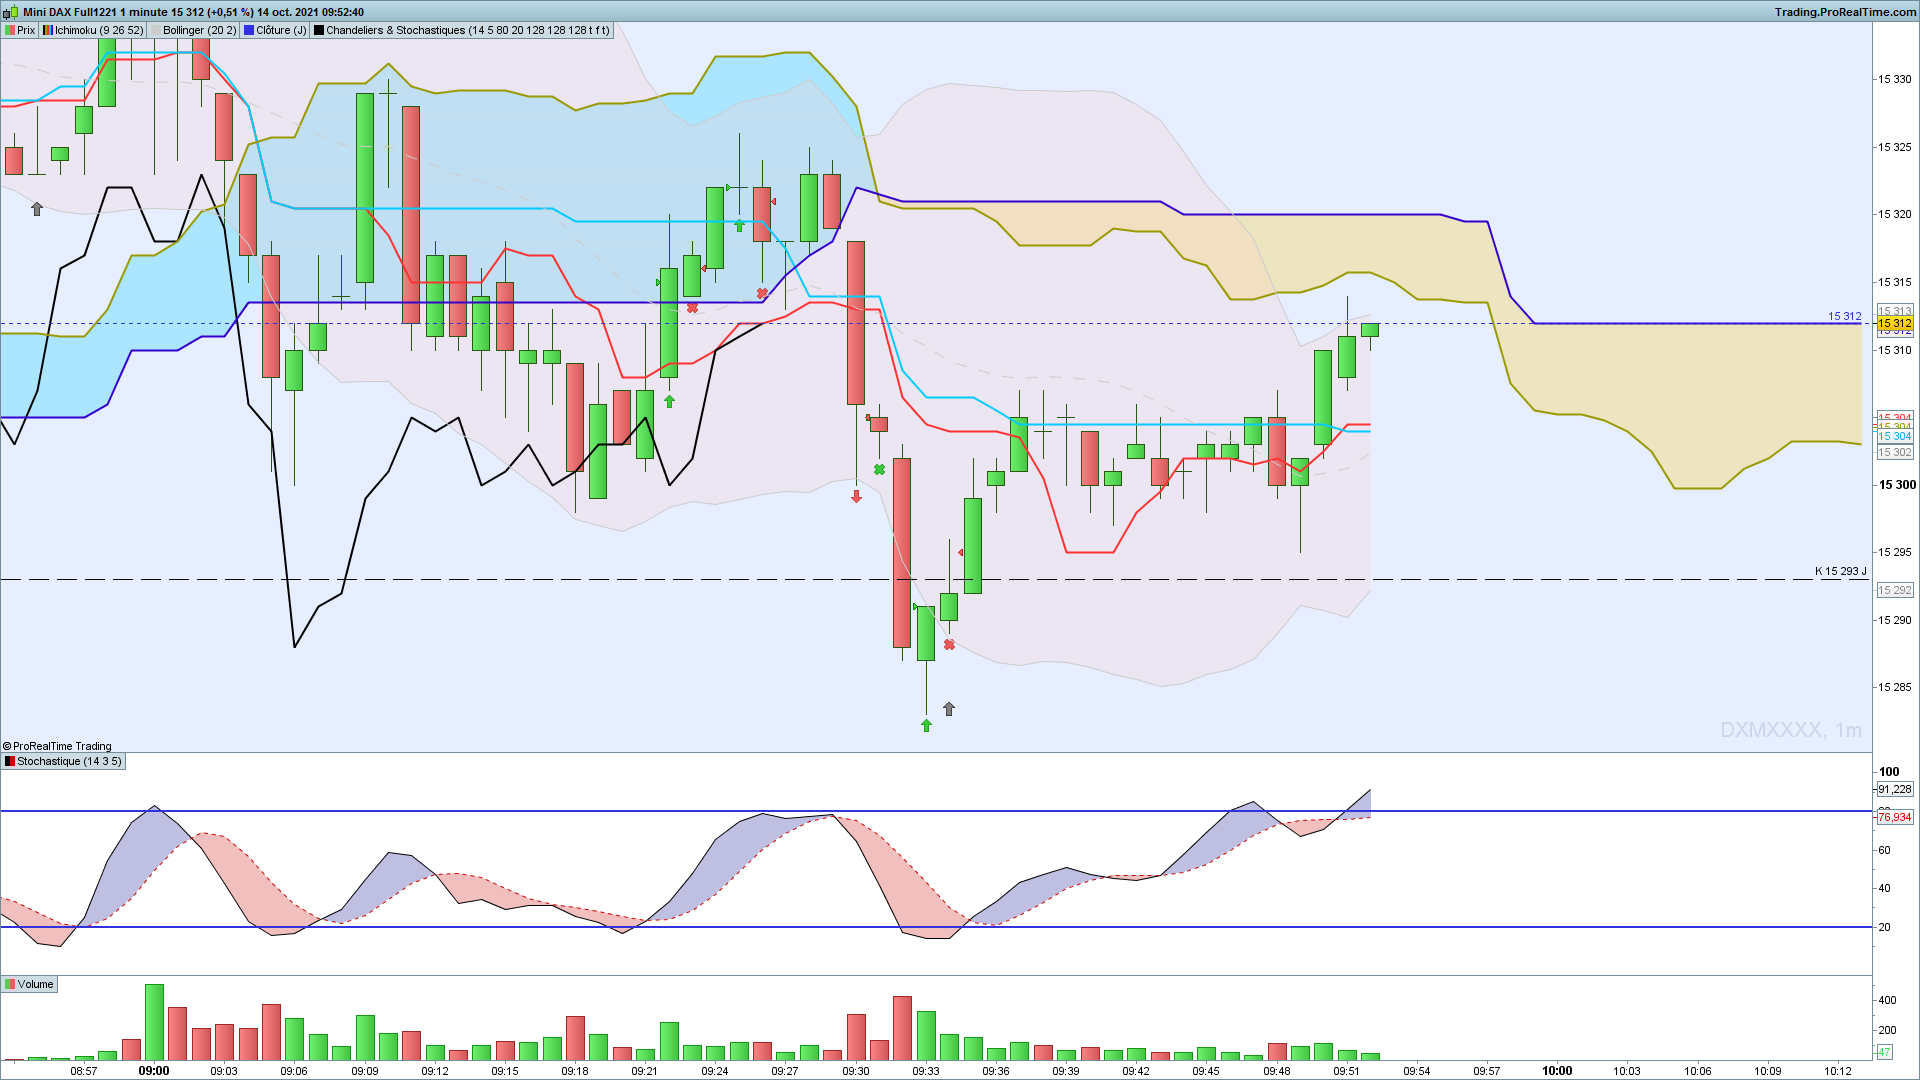Click the red X marker near 09:23

(x=692, y=308)
